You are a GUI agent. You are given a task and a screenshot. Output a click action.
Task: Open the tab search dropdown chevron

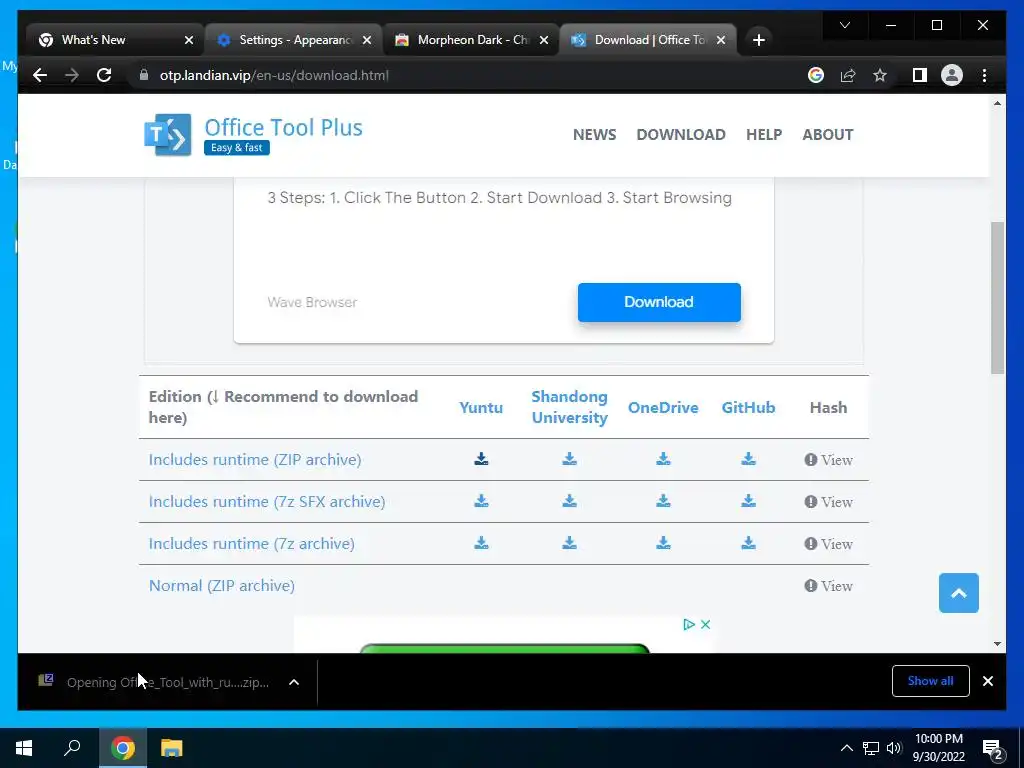point(845,25)
